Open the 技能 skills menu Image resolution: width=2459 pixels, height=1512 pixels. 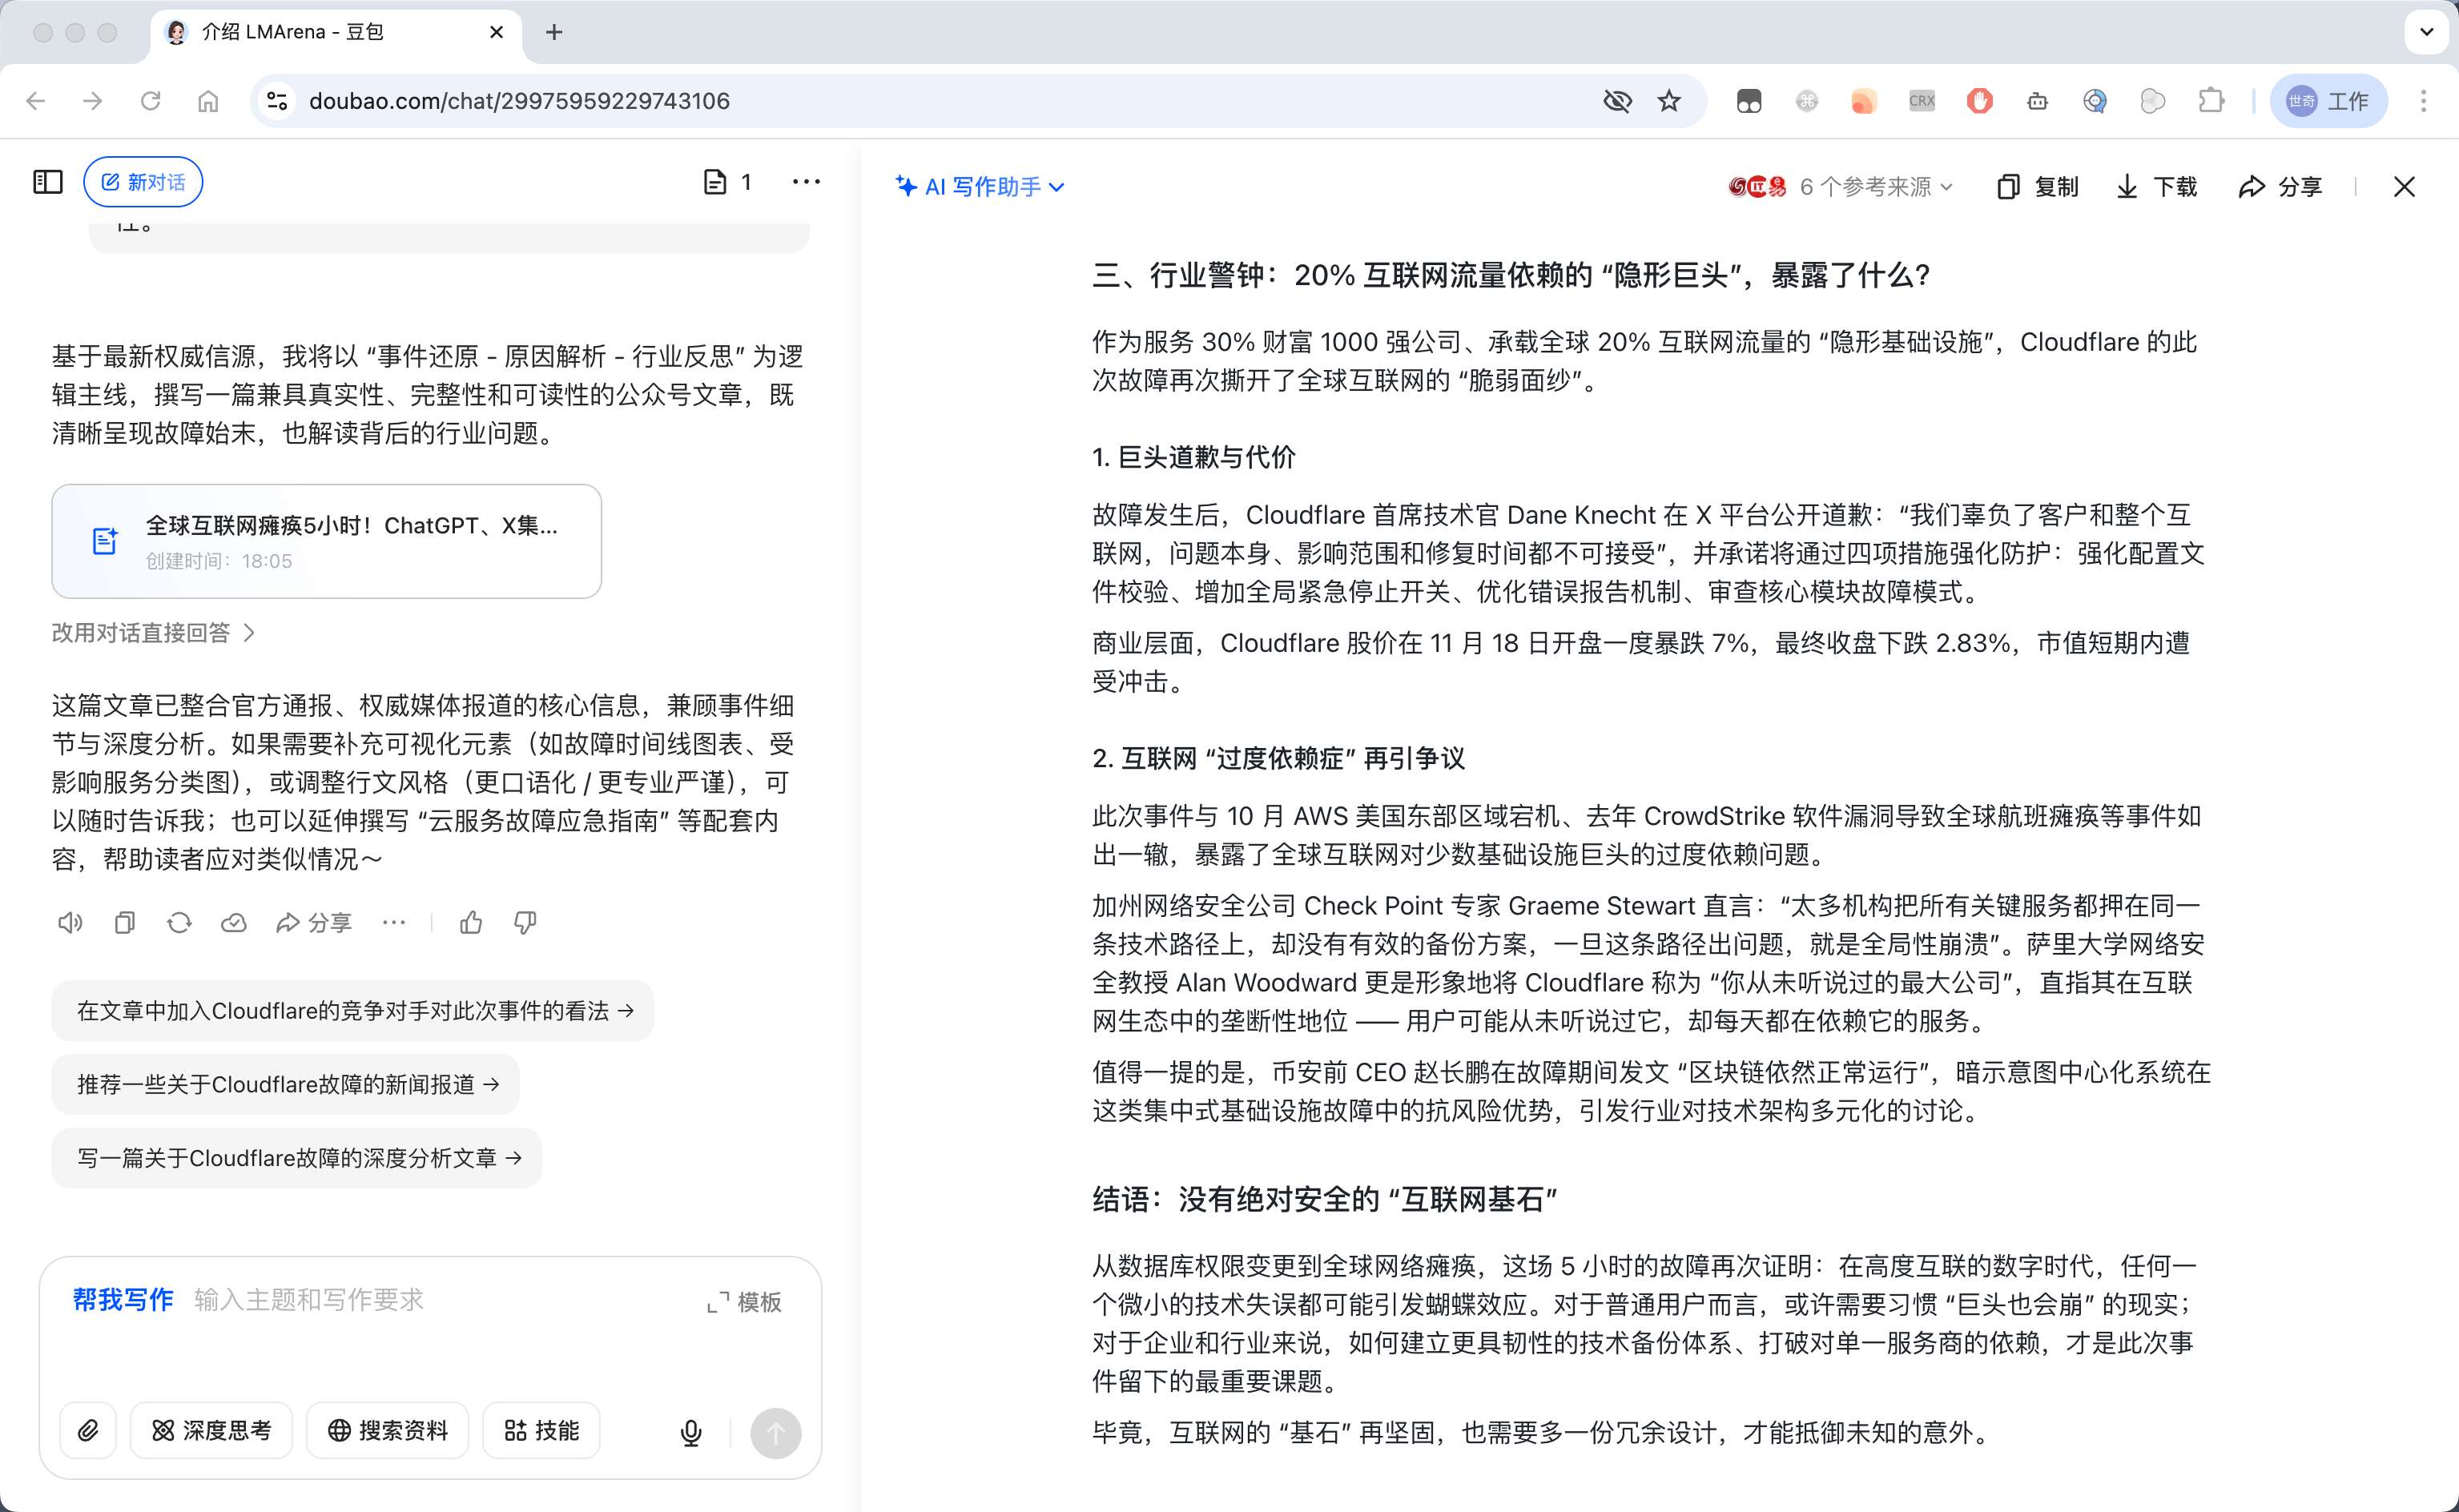click(541, 1431)
